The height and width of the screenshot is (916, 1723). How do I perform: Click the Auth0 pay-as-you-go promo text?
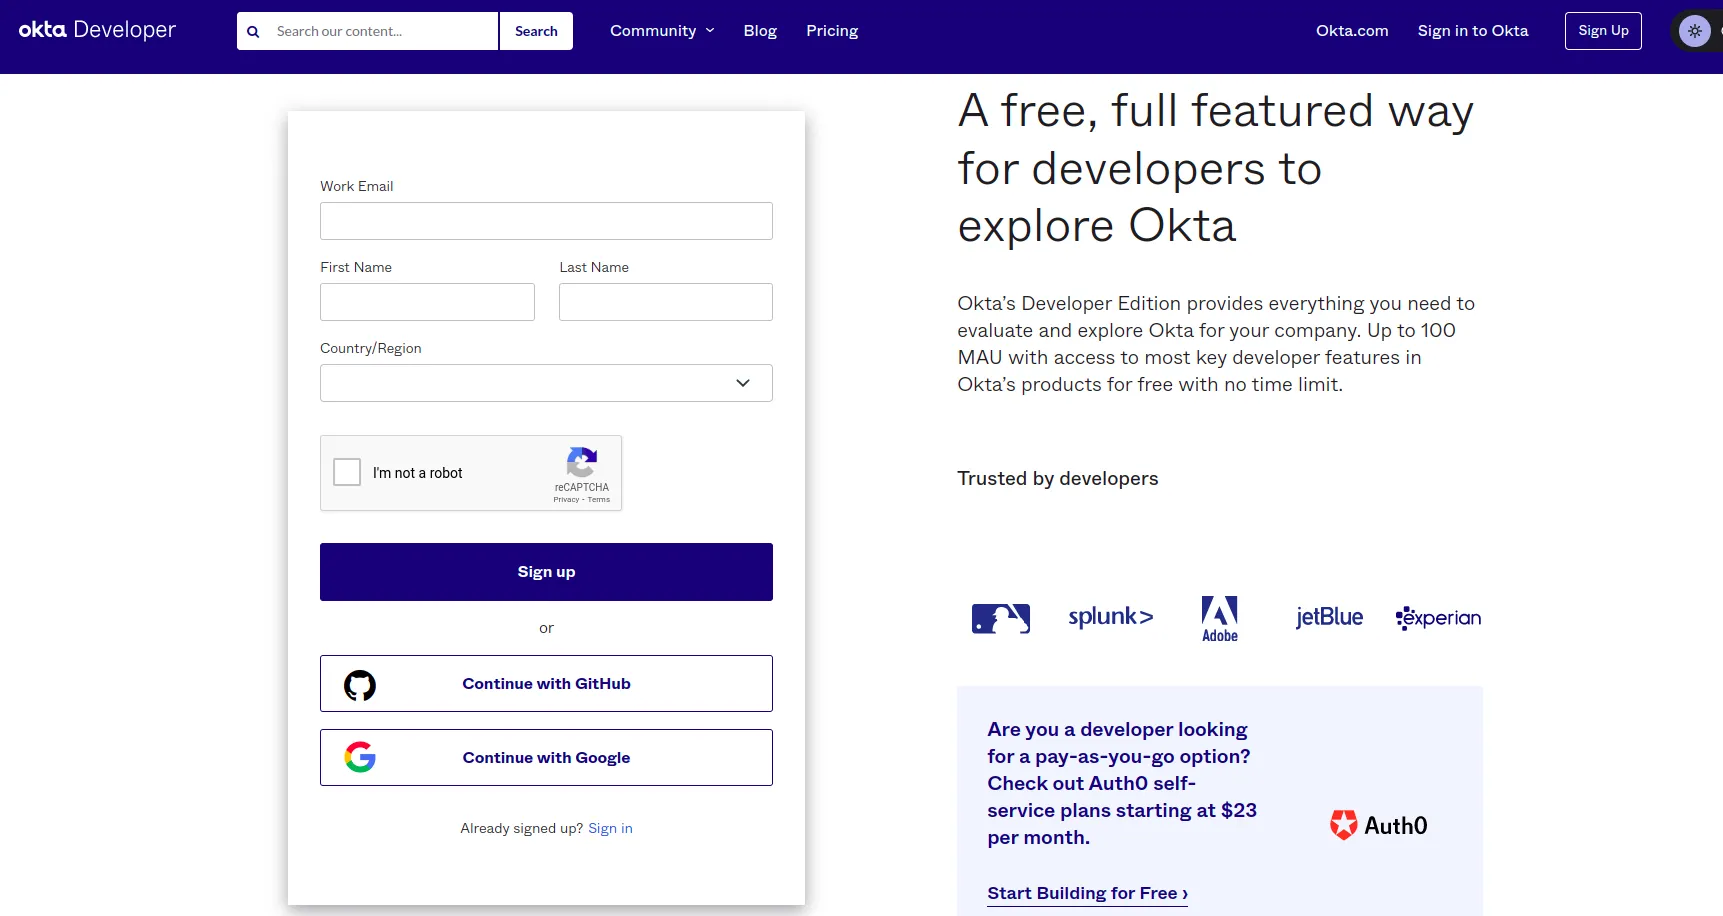[1122, 783]
